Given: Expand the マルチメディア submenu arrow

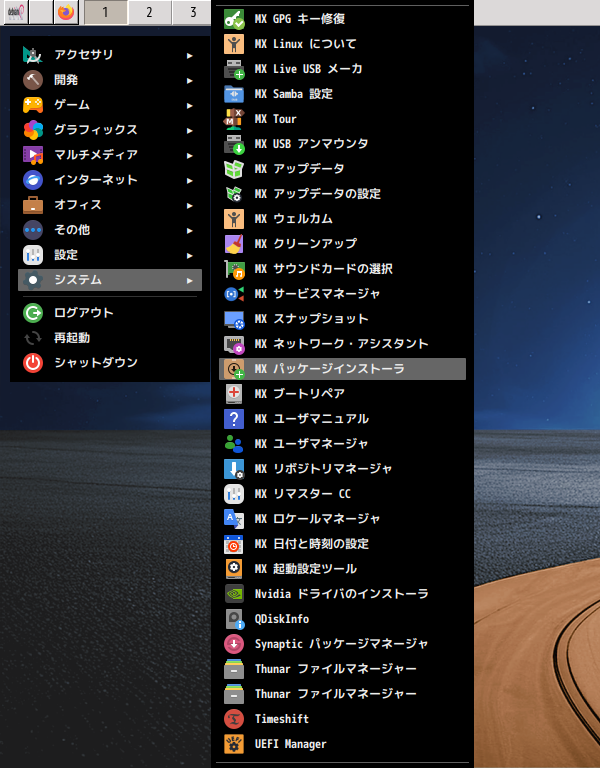Looking at the screenshot, I should pyautogui.click(x=190, y=156).
